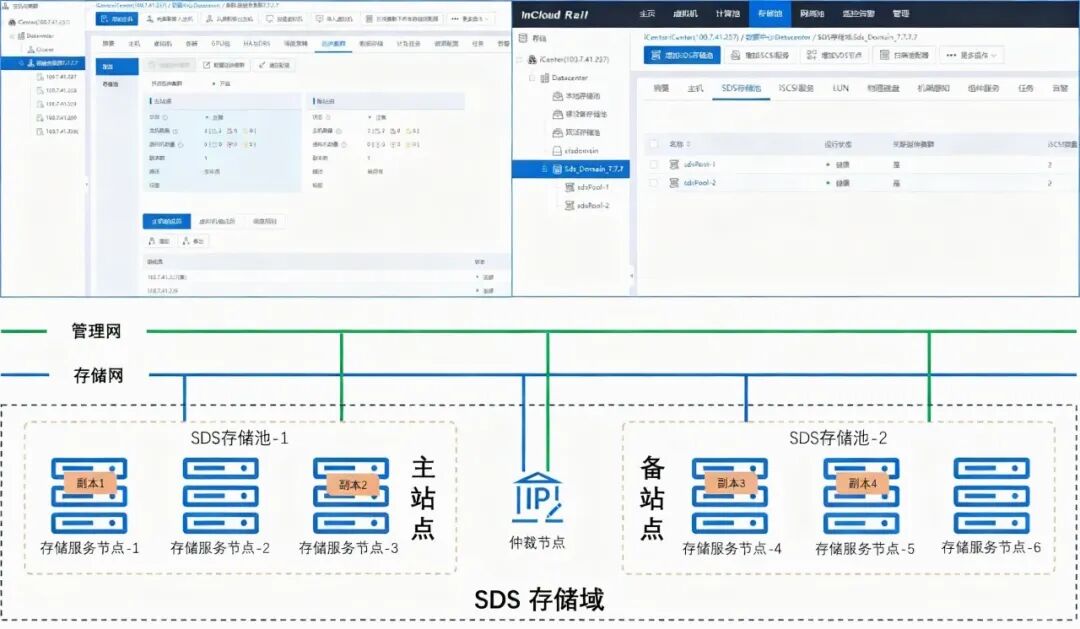This screenshot has height=629, width=1080.
Task: Click the SDS存储池-1 label in the diagram
Action: tap(239, 437)
